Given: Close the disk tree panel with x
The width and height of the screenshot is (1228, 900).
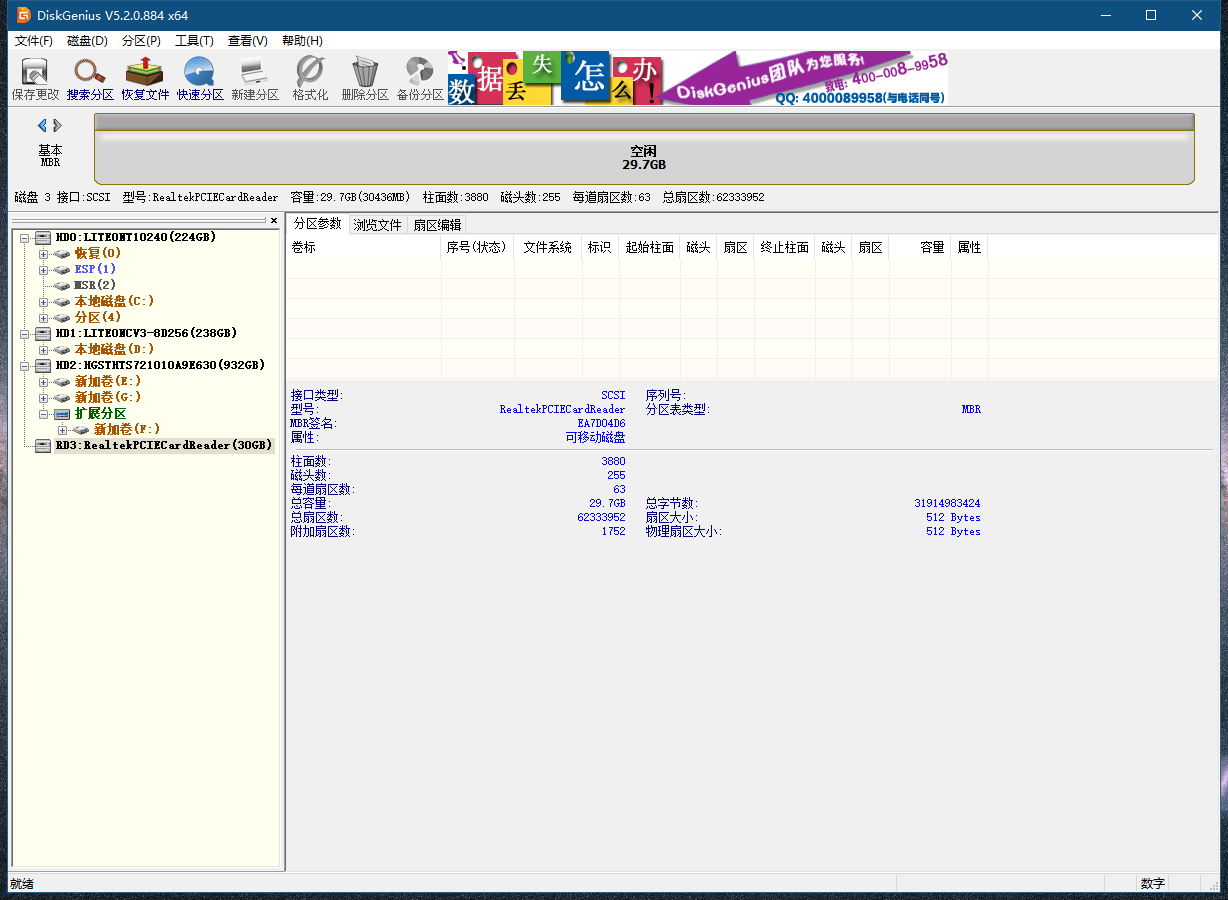Looking at the screenshot, I should point(274,220).
